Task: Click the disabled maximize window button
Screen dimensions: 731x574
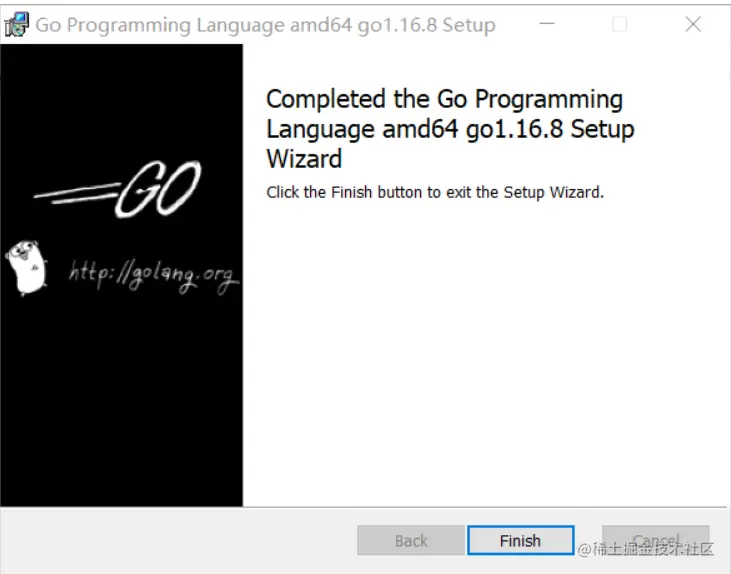Action: tap(619, 24)
